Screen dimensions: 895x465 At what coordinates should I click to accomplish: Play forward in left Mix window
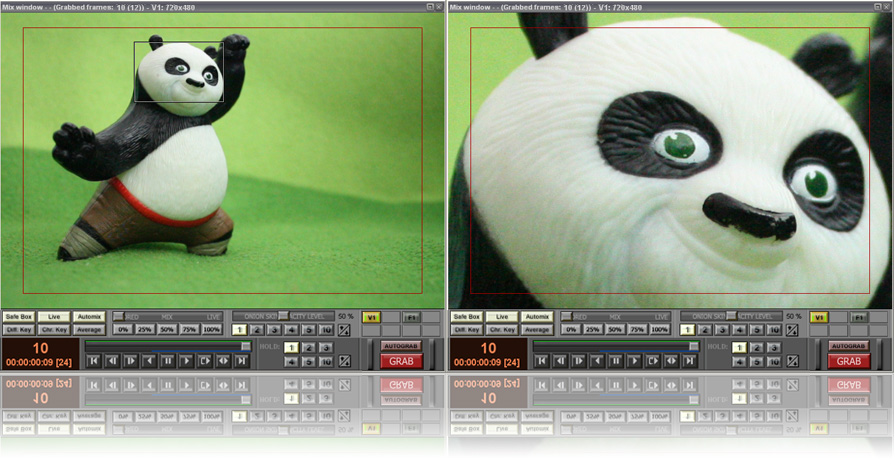pyautogui.click(x=186, y=361)
